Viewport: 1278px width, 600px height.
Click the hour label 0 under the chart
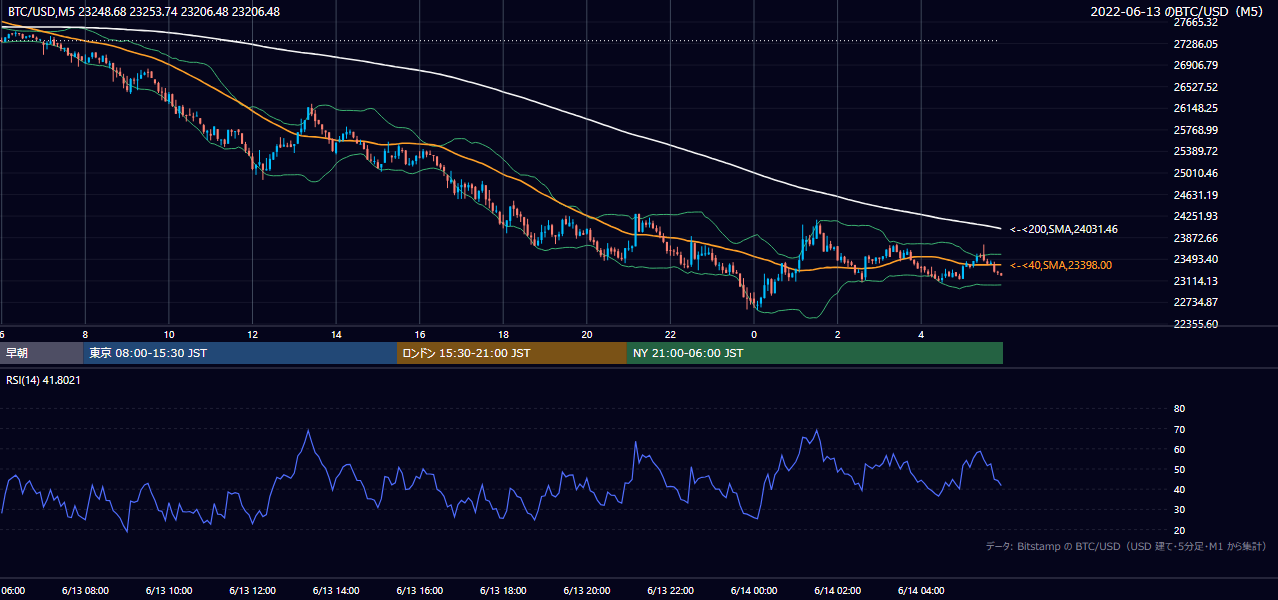tap(754, 334)
